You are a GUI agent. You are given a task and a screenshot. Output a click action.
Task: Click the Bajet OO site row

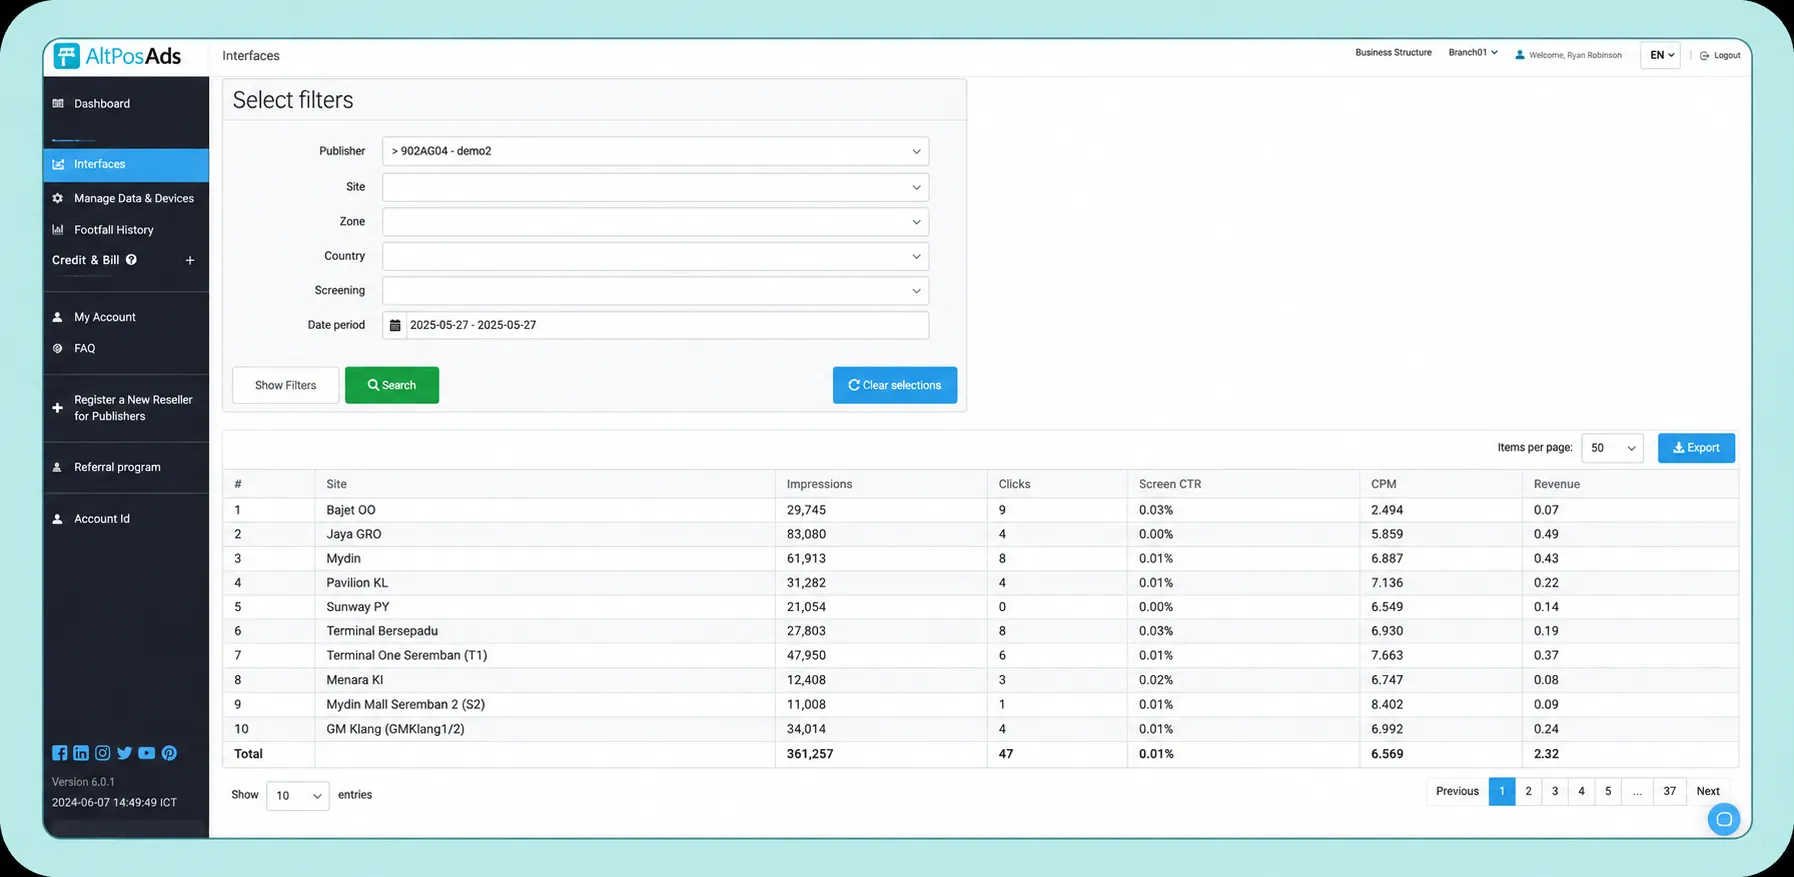(x=980, y=510)
